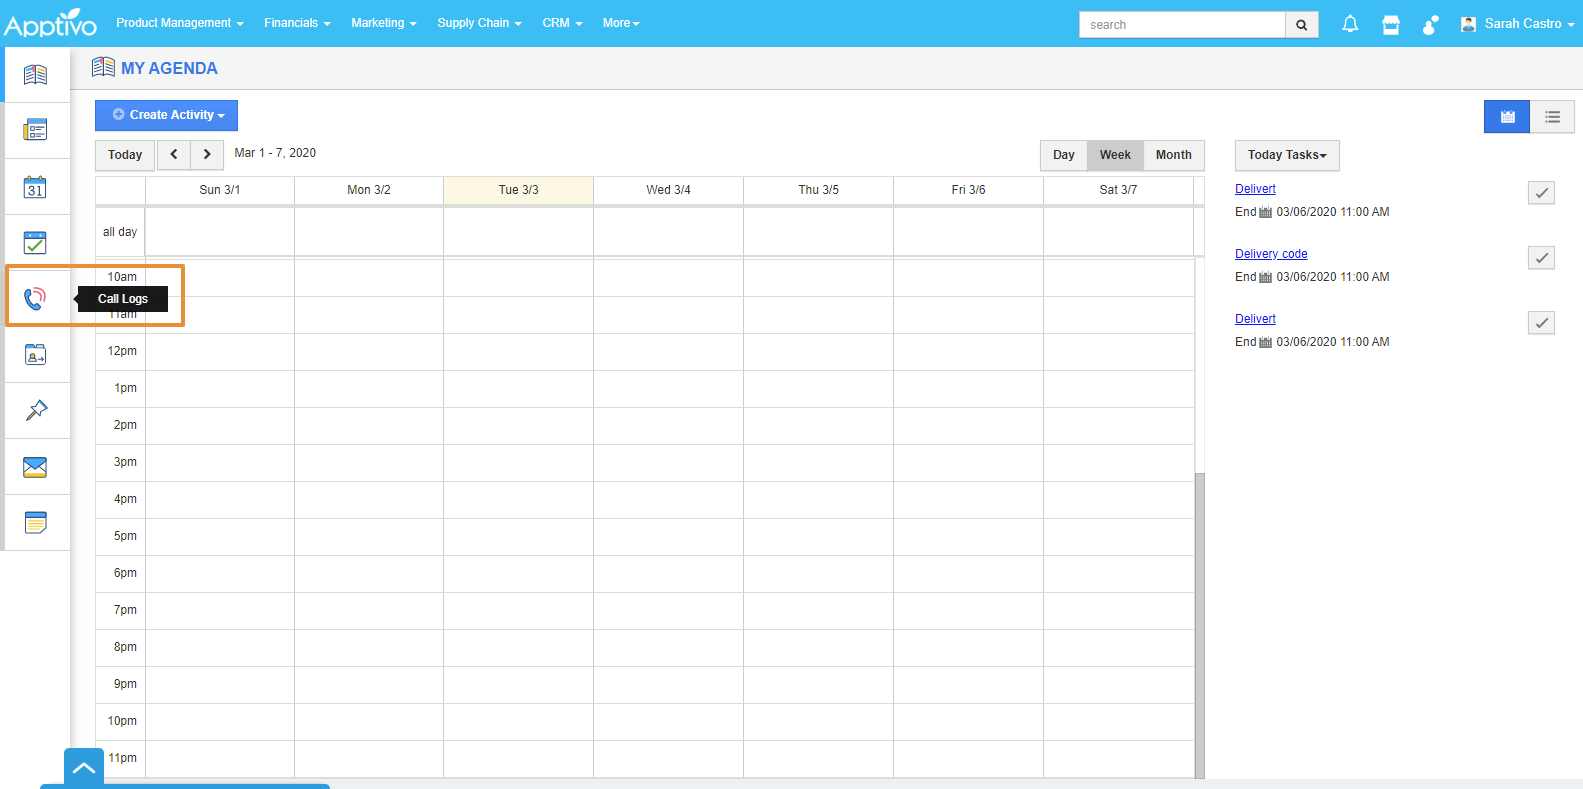Open the Calendar sidebar icon showing 31
The width and height of the screenshot is (1583, 789).
[x=35, y=187]
